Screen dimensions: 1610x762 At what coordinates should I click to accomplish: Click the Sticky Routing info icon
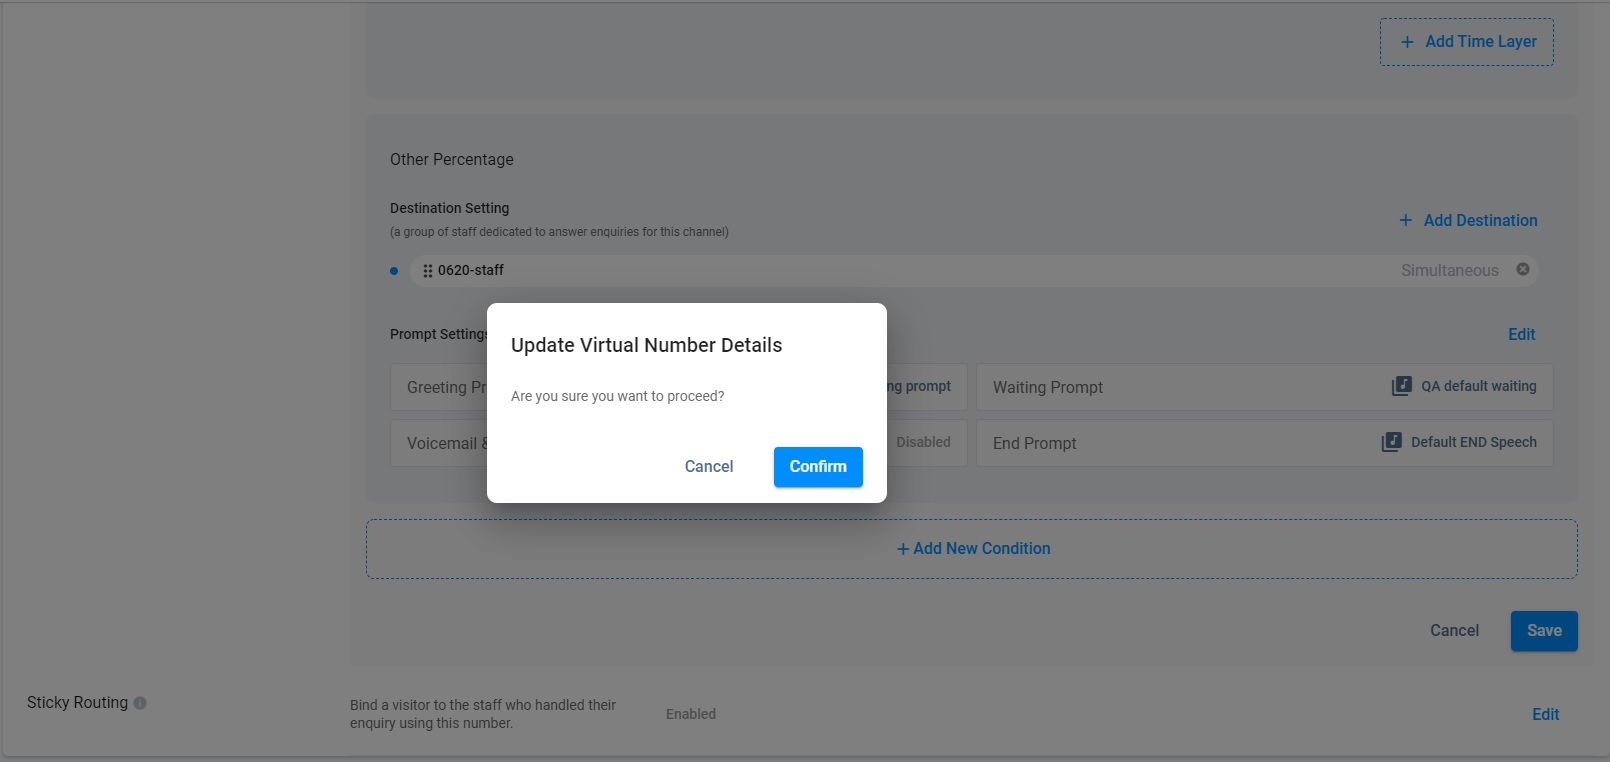point(140,703)
